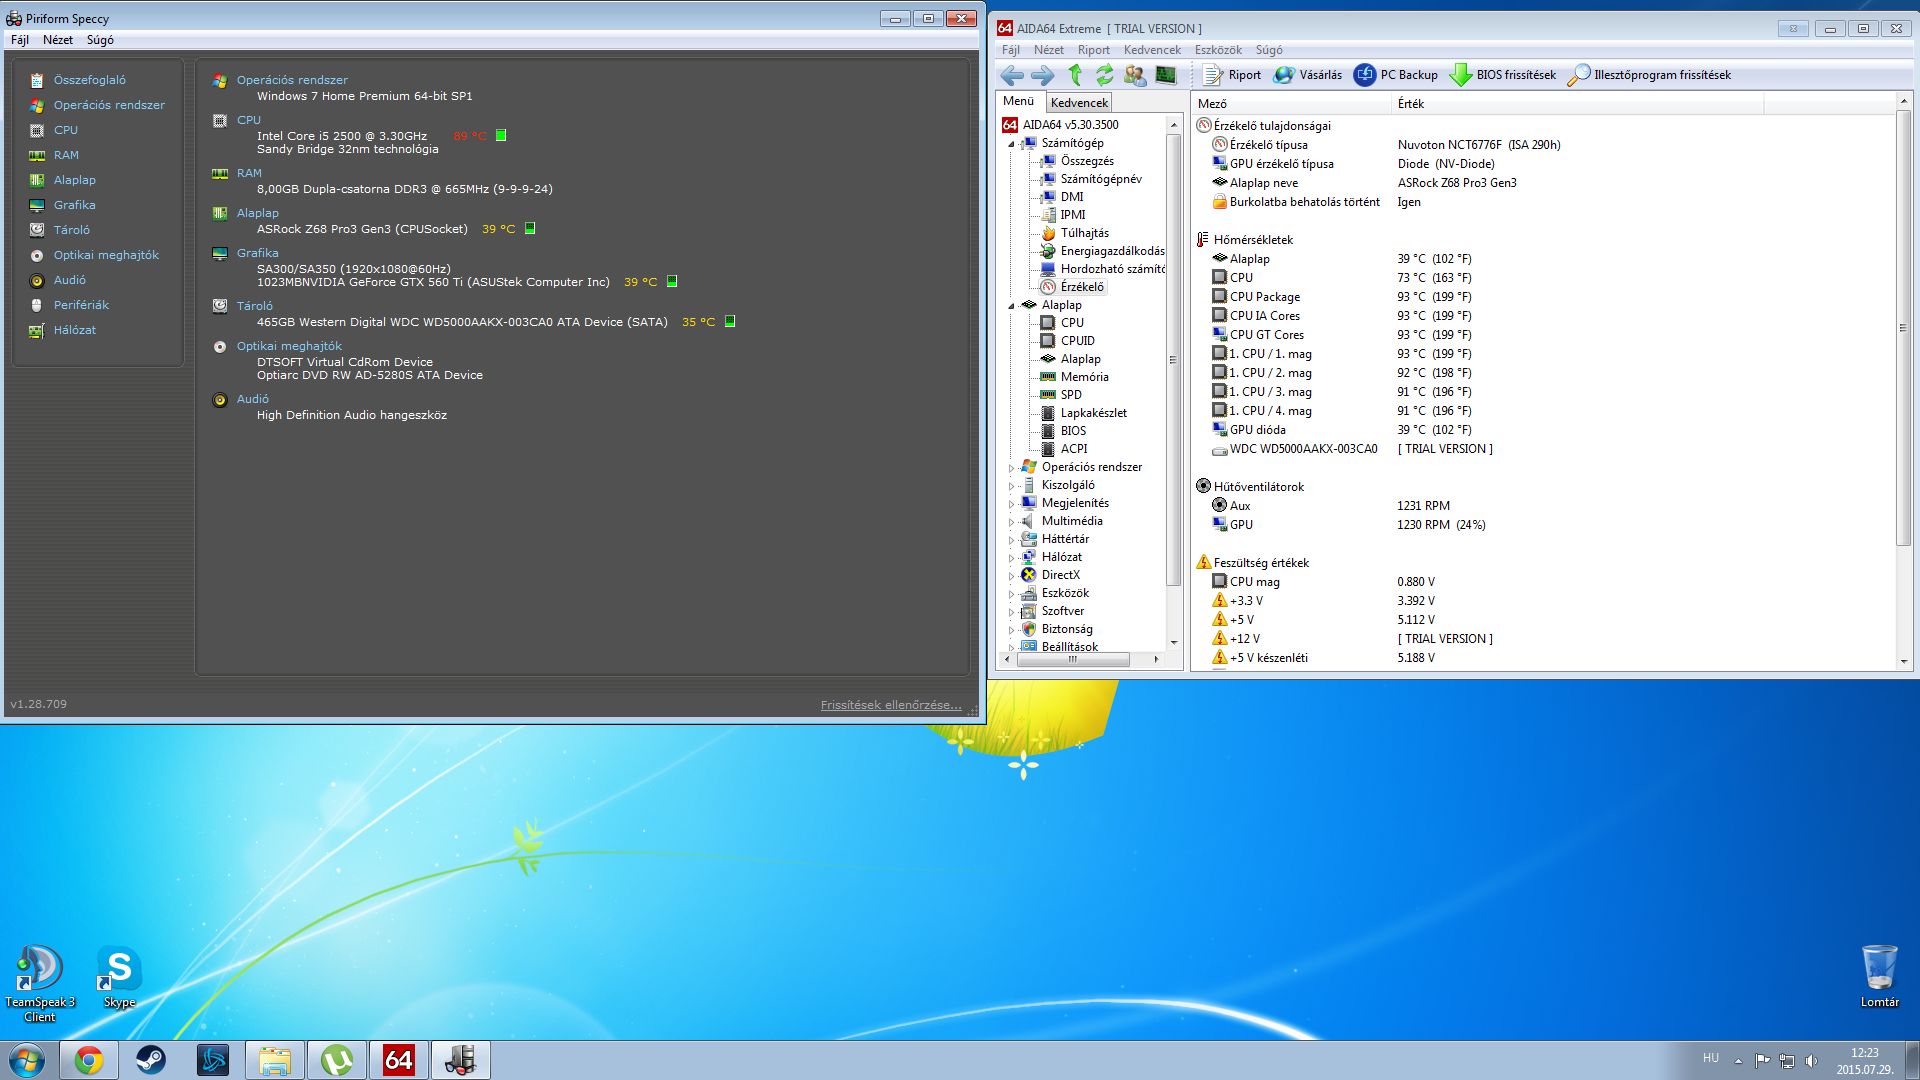Click the CPU temperature green indicator in Speccy
This screenshot has width=1920, height=1080.
click(501, 136)
